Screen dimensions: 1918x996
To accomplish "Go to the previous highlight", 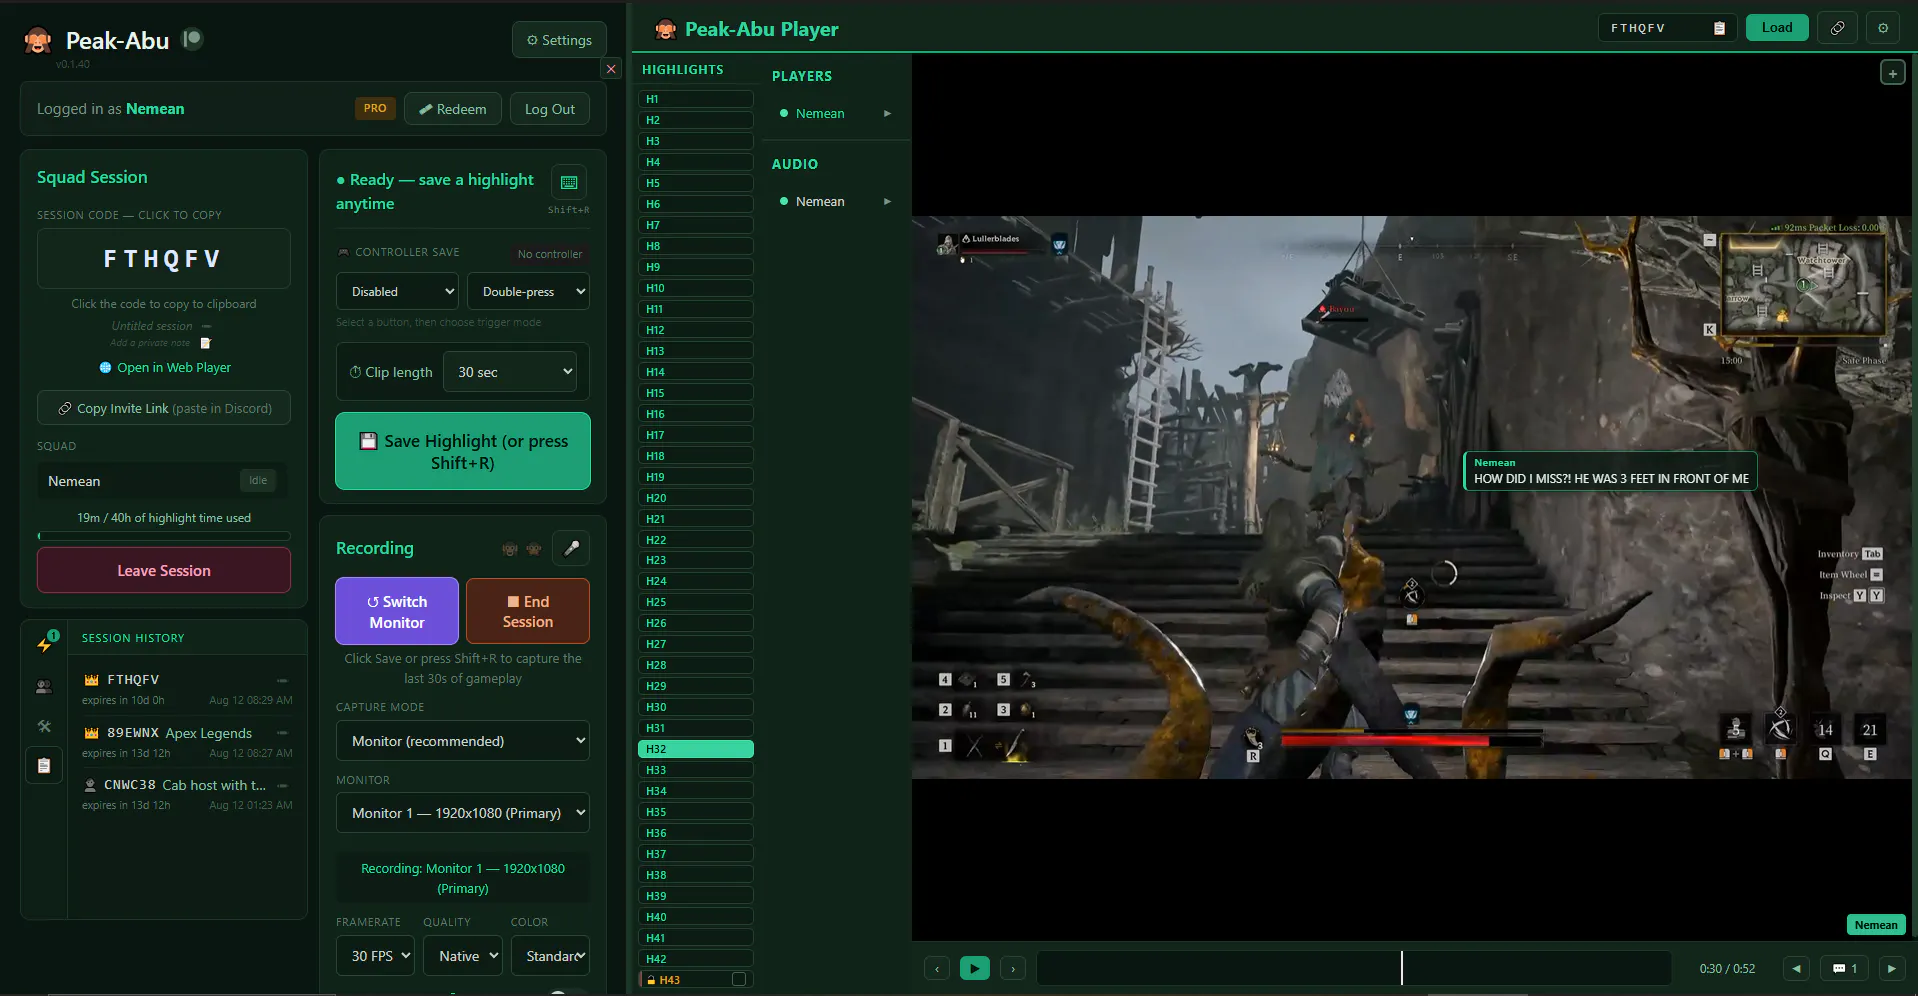I will (x=936, y=968).
